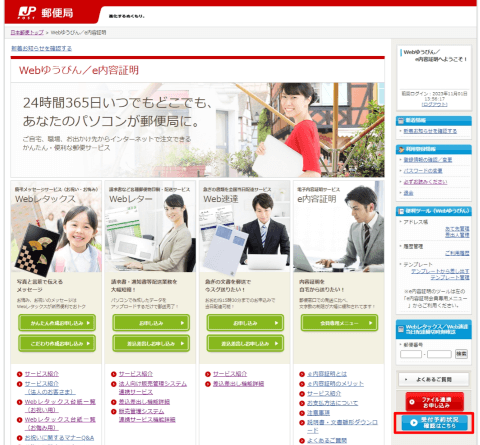Click arrow on 会員専用メニュー button

tap(370, 323)
